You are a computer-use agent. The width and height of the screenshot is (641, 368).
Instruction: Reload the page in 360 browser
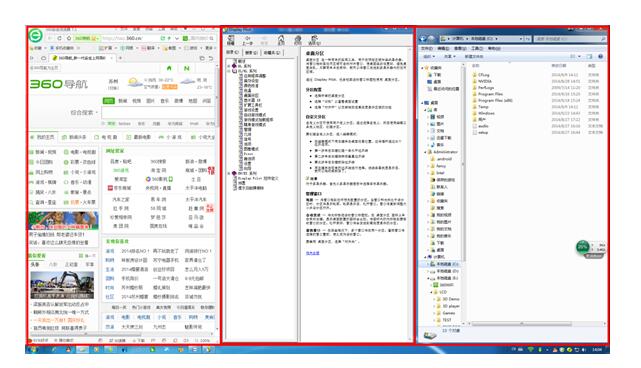(x=60, y=38)
